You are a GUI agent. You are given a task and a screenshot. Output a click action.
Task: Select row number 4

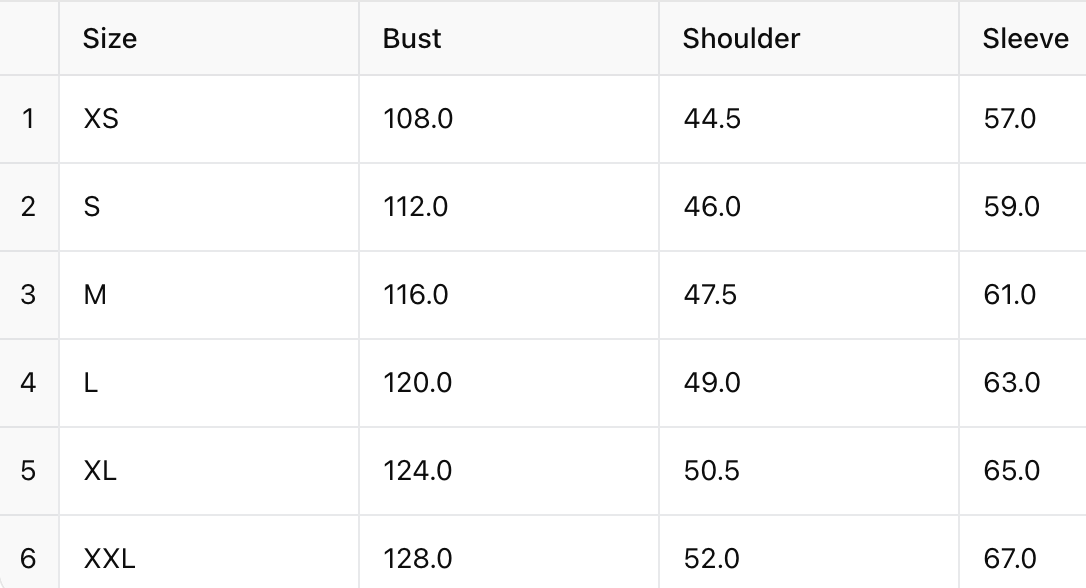[28, 383]
